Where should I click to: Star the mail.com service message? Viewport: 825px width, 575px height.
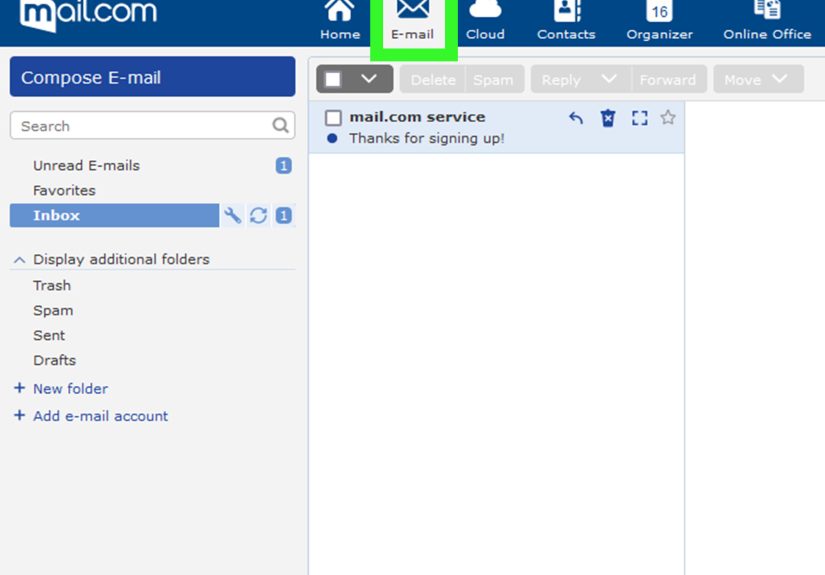(x=668, y=117)
